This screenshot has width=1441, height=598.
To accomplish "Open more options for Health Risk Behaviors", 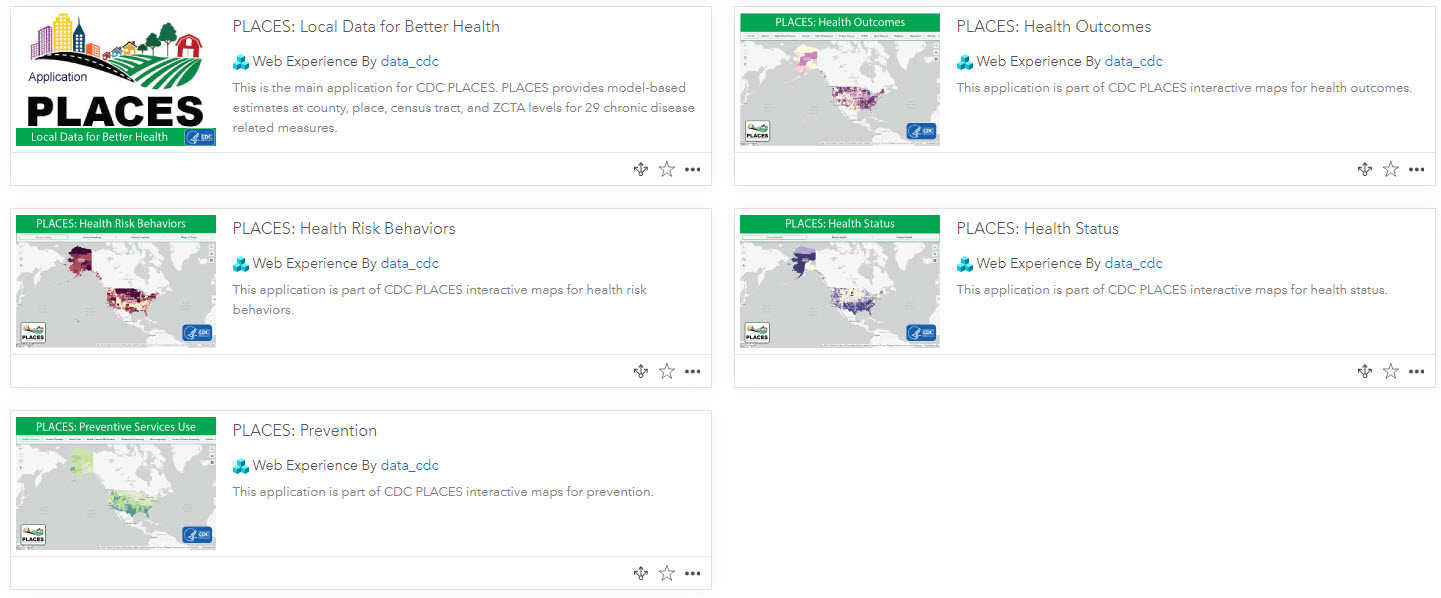I will (x=693, y=371).
